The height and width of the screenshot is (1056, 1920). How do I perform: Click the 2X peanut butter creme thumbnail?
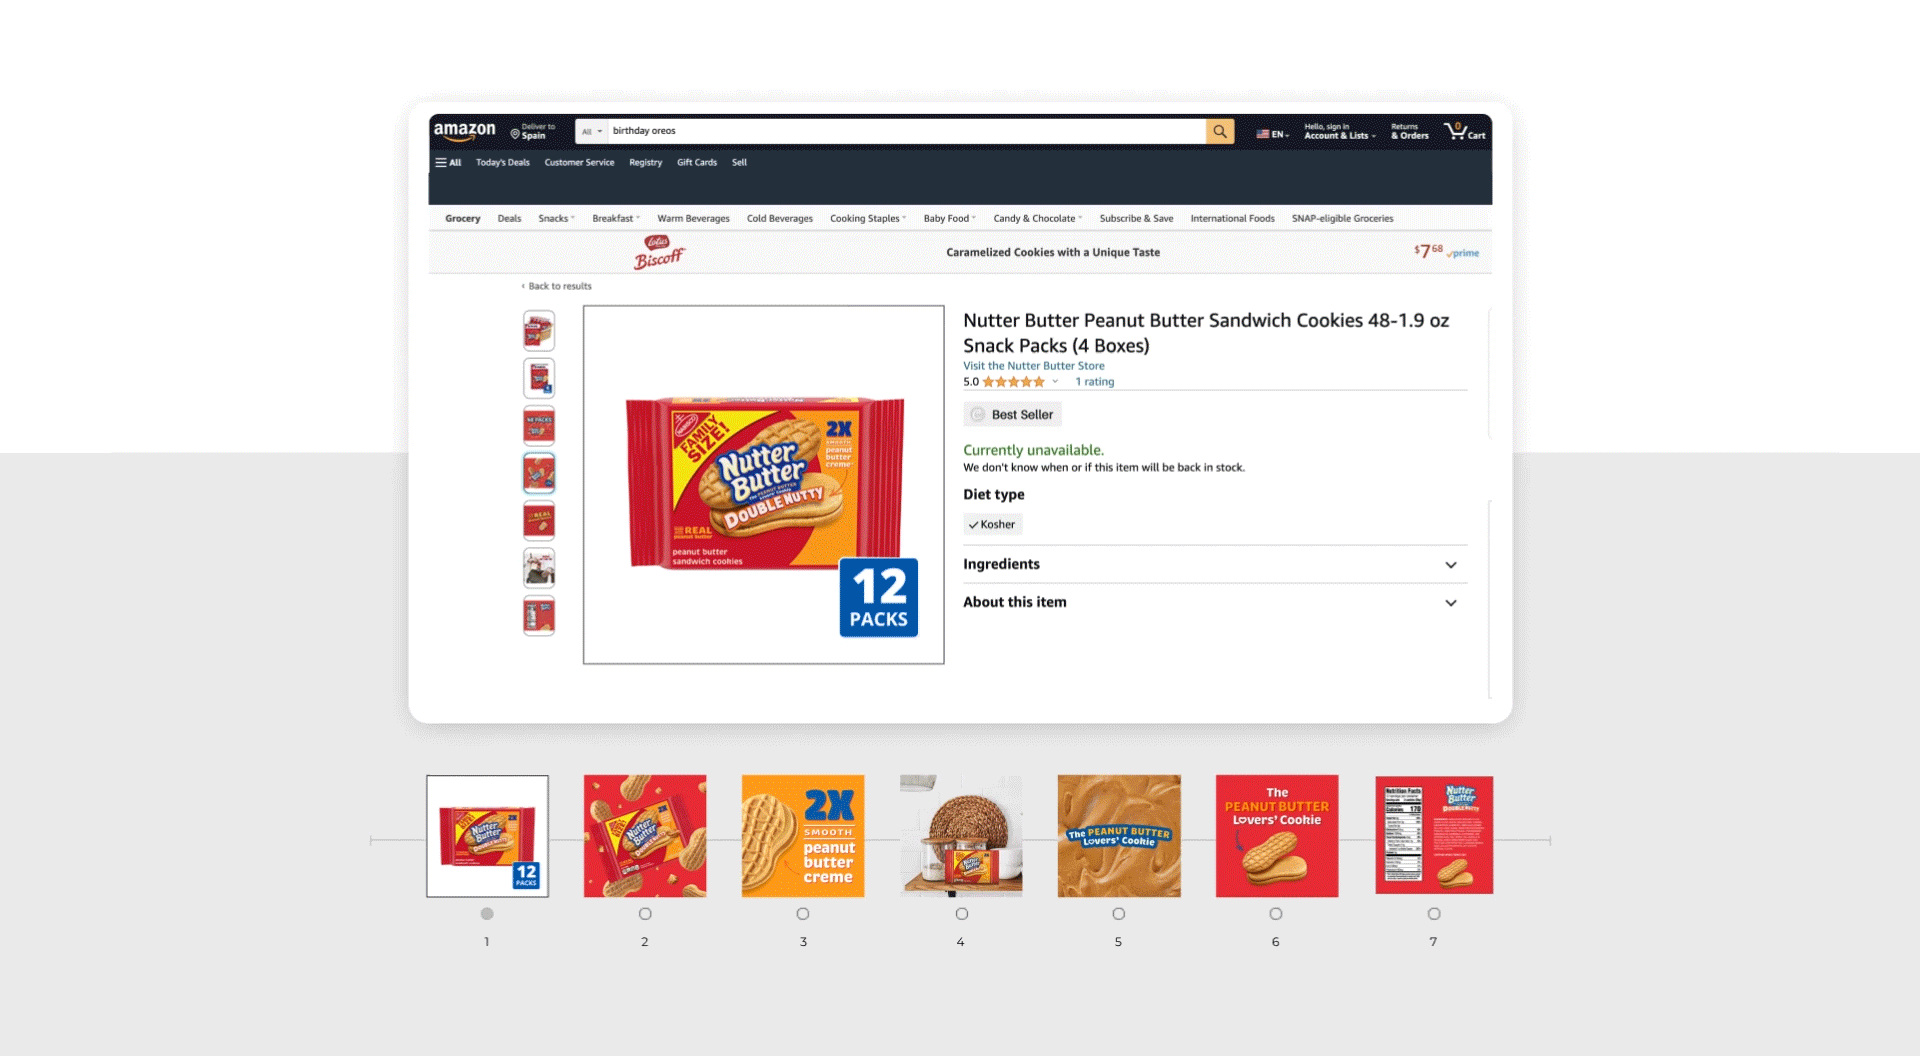[803, 836]
